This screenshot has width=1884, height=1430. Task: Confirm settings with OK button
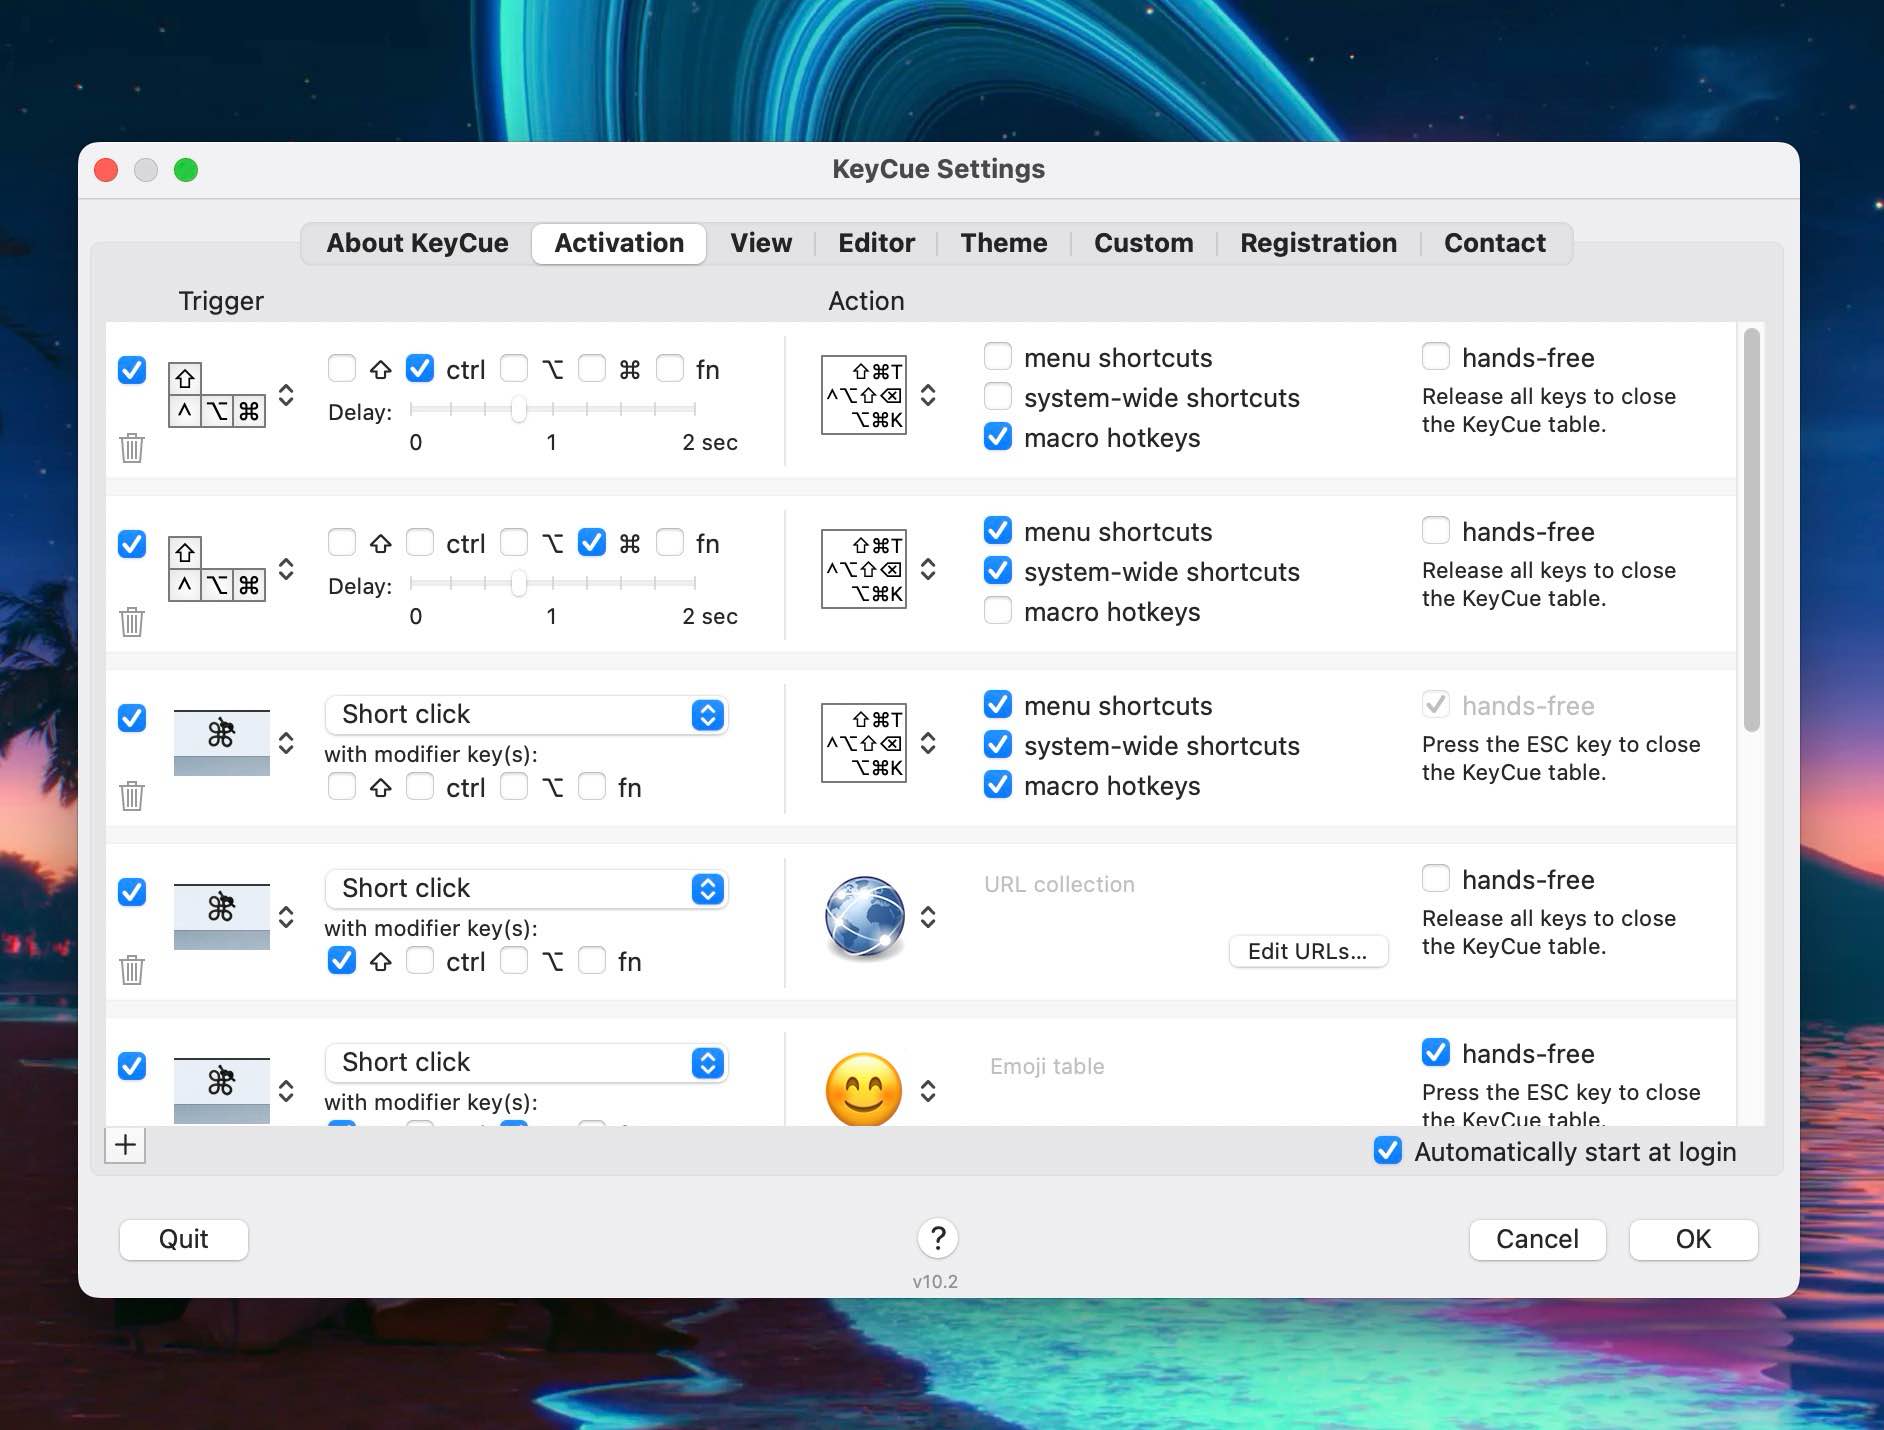(x=1693, y=1239)
